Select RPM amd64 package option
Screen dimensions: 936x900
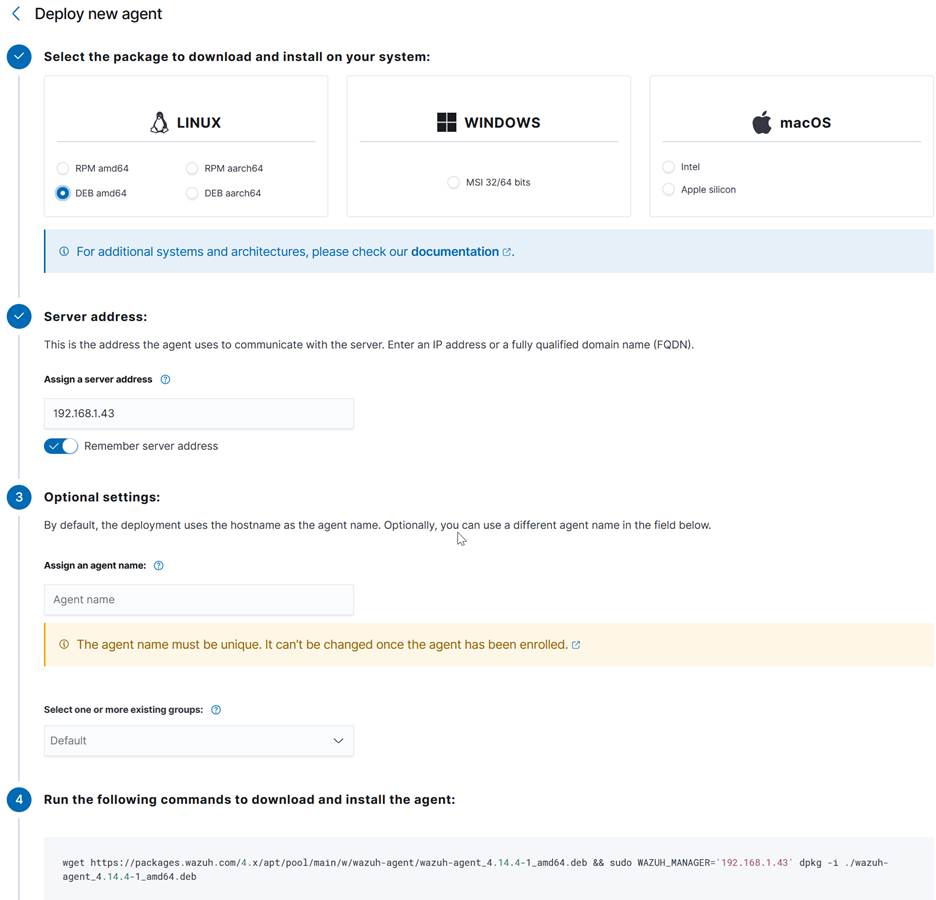pyautogui.click(x=63, y=169)
